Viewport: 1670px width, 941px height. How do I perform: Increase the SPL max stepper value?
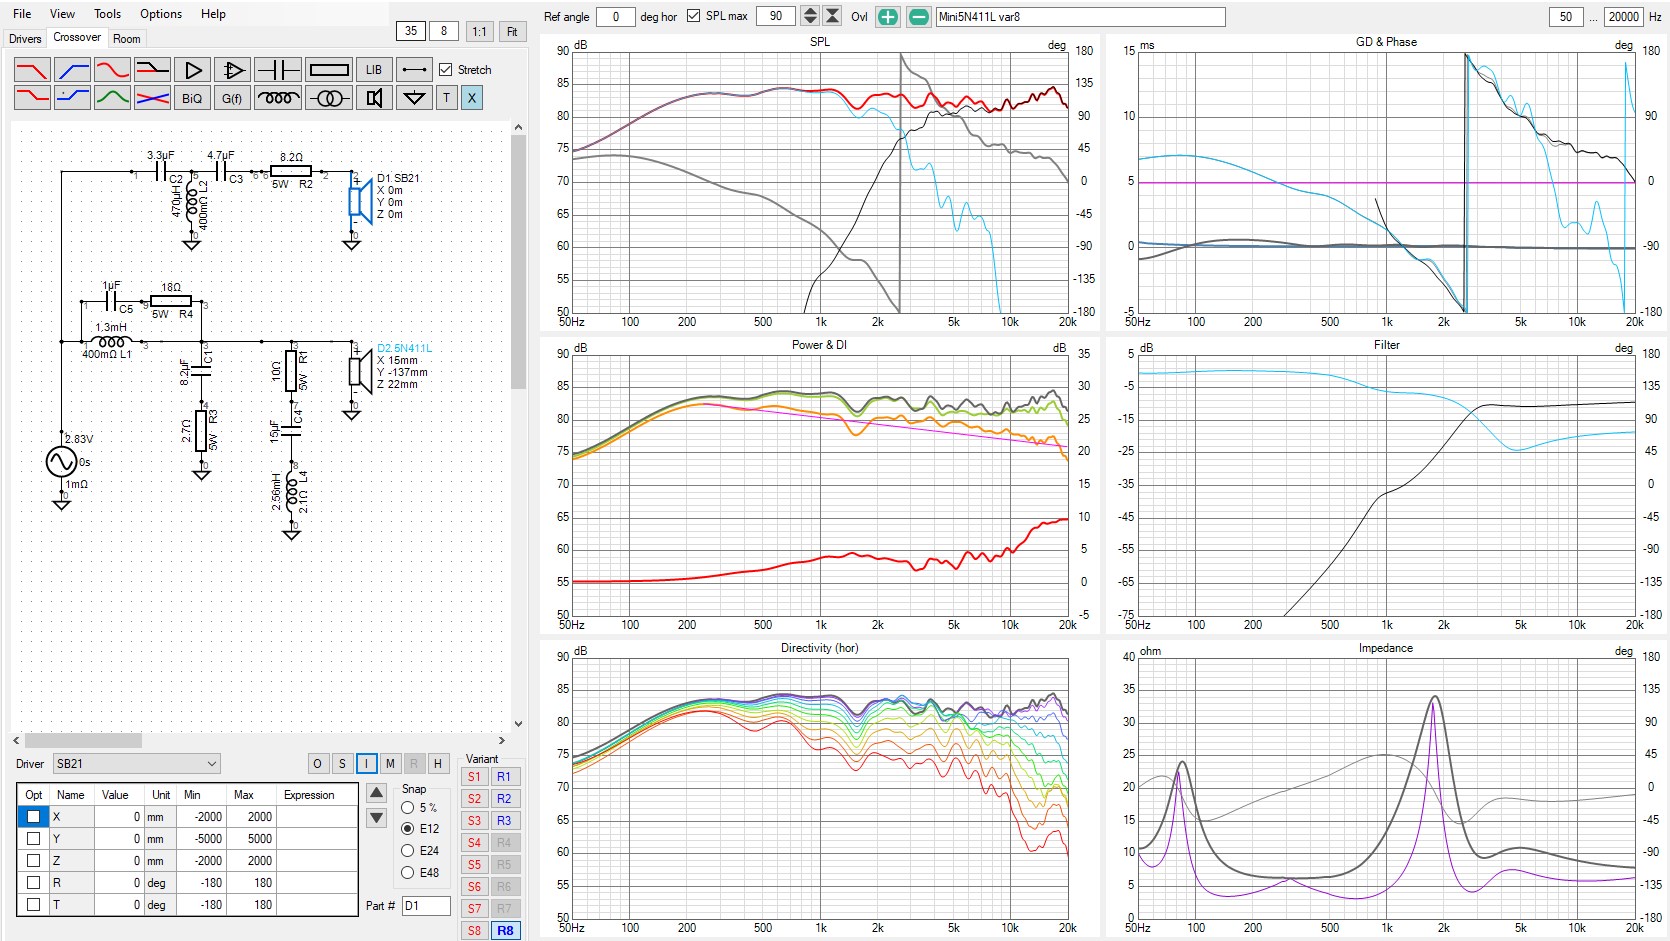point(810,12)
